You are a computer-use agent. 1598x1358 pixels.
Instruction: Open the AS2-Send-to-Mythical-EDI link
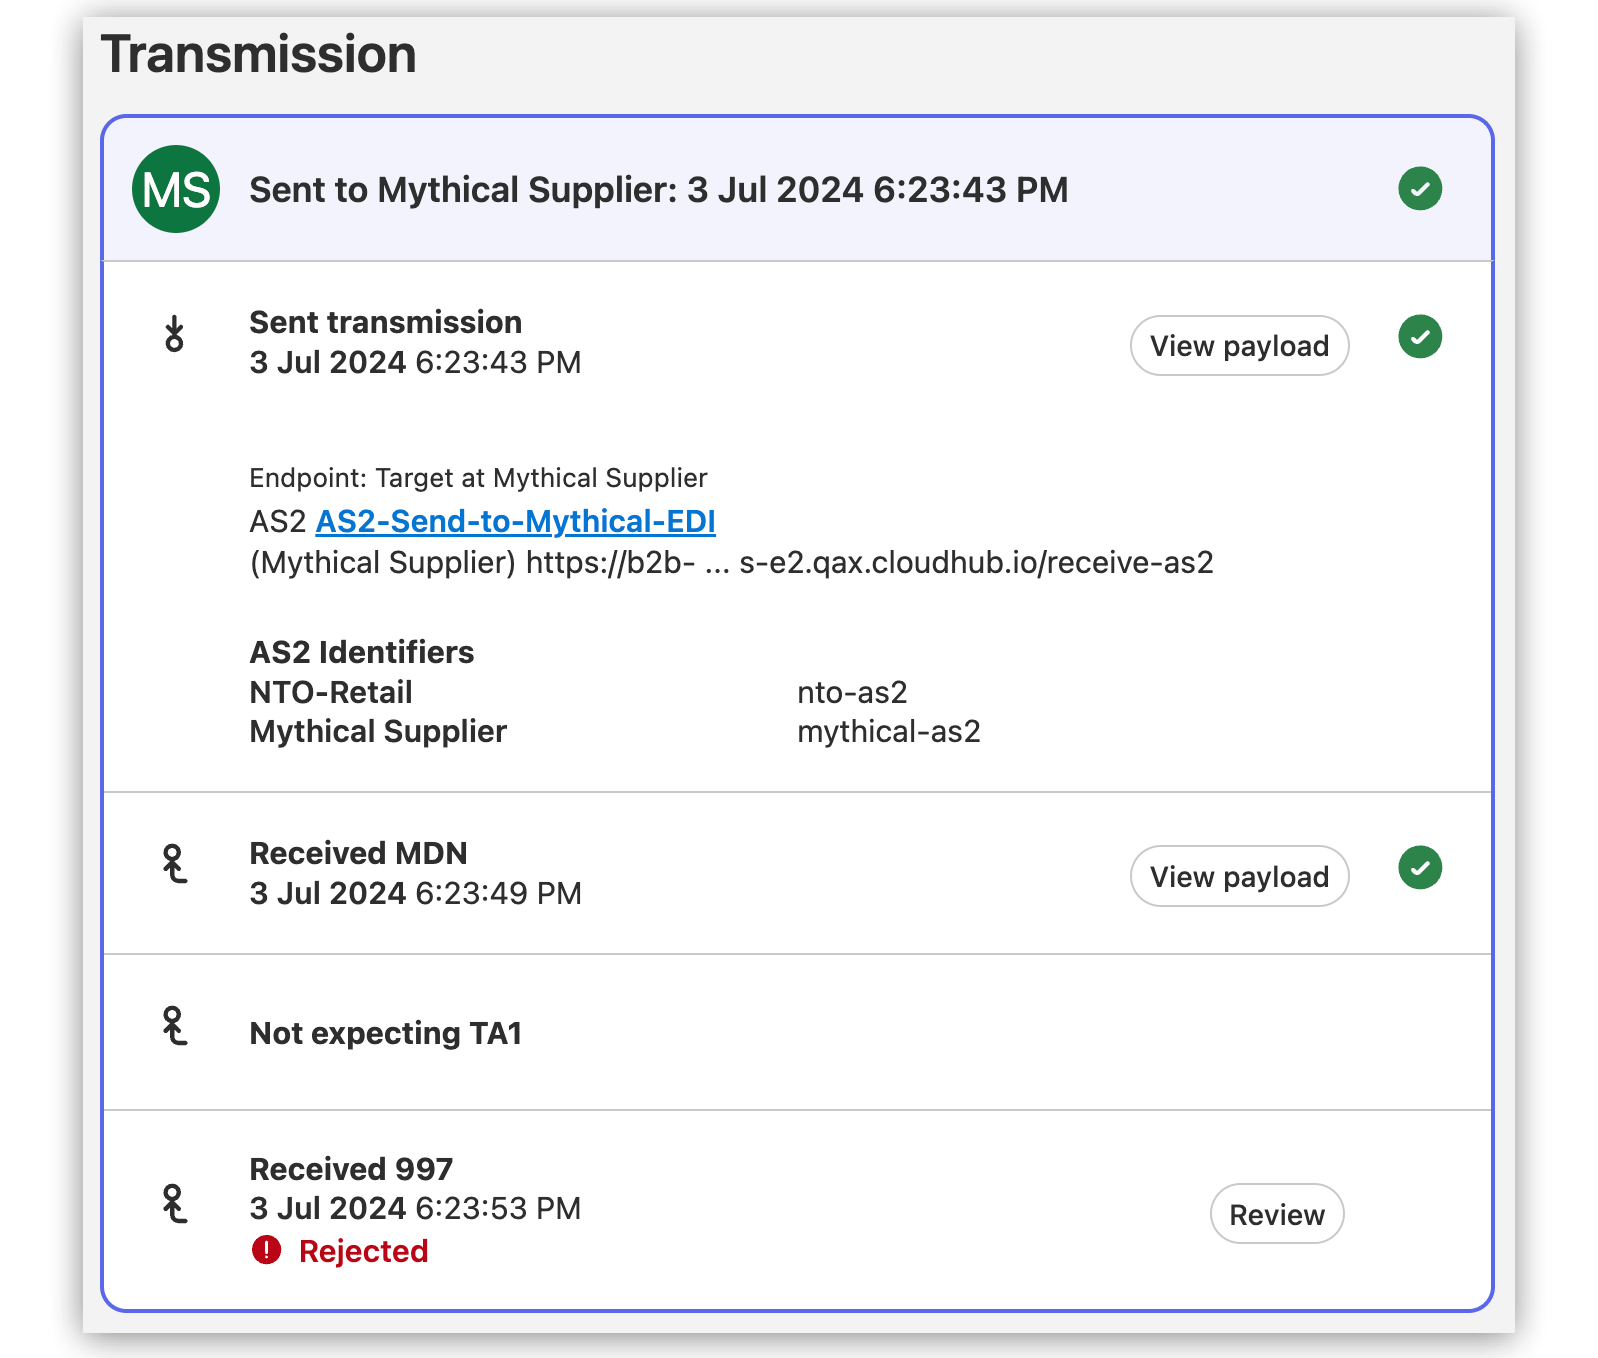pos(515,521)
